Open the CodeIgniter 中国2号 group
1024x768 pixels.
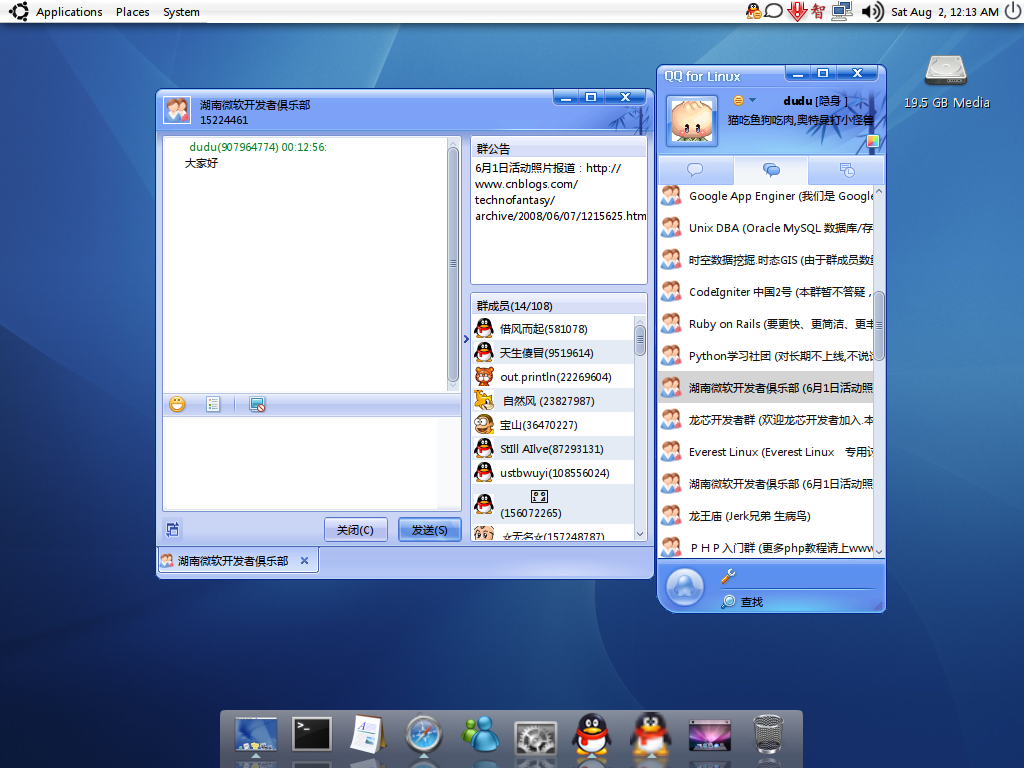[x=766, y=292]
